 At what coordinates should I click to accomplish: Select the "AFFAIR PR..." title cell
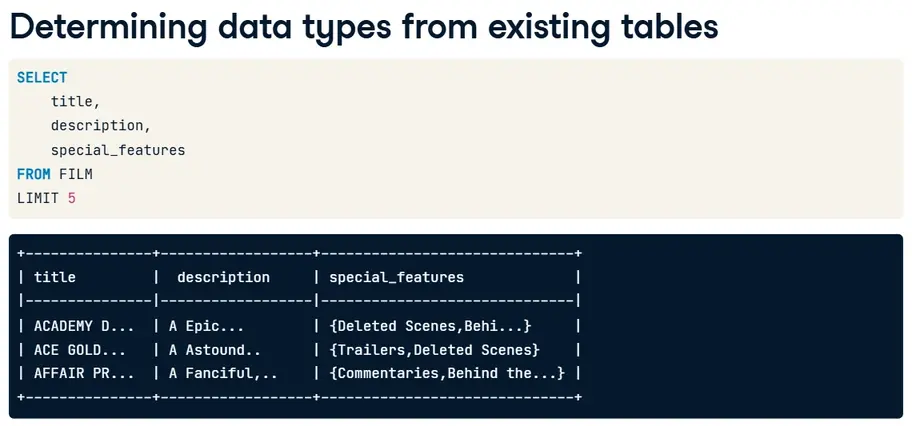83,373
